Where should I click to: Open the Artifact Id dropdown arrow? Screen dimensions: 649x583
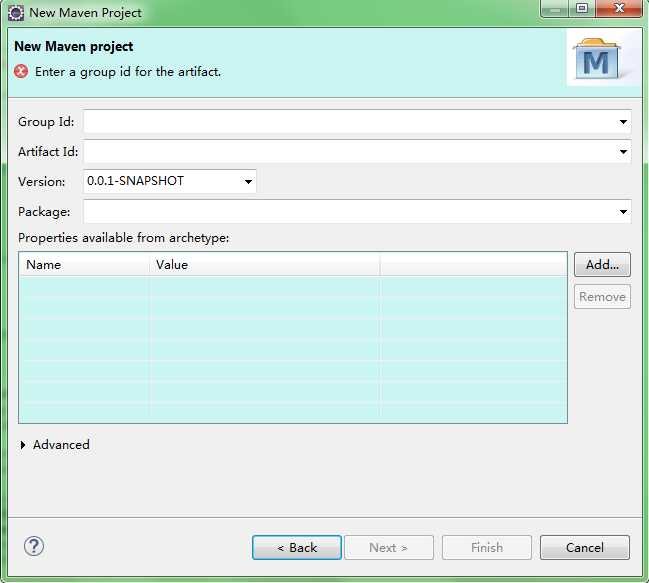[623, 152]
